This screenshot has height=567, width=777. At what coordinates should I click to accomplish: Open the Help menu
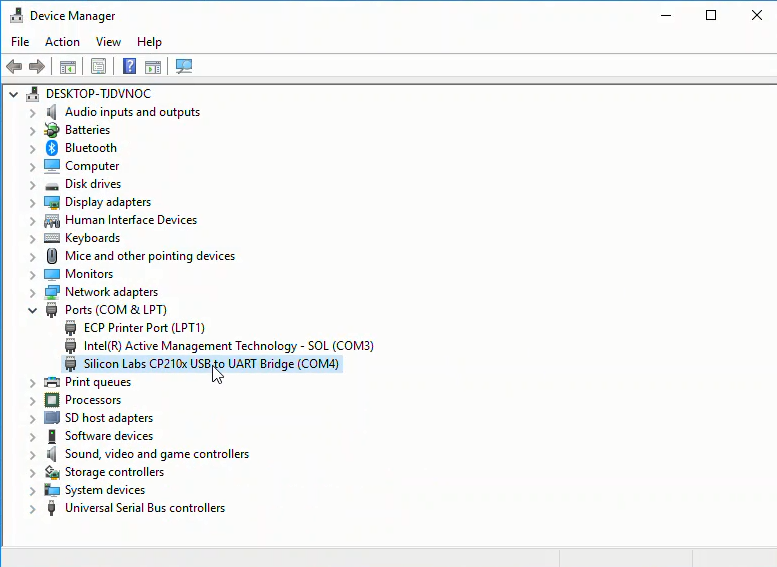pos(149,42)
